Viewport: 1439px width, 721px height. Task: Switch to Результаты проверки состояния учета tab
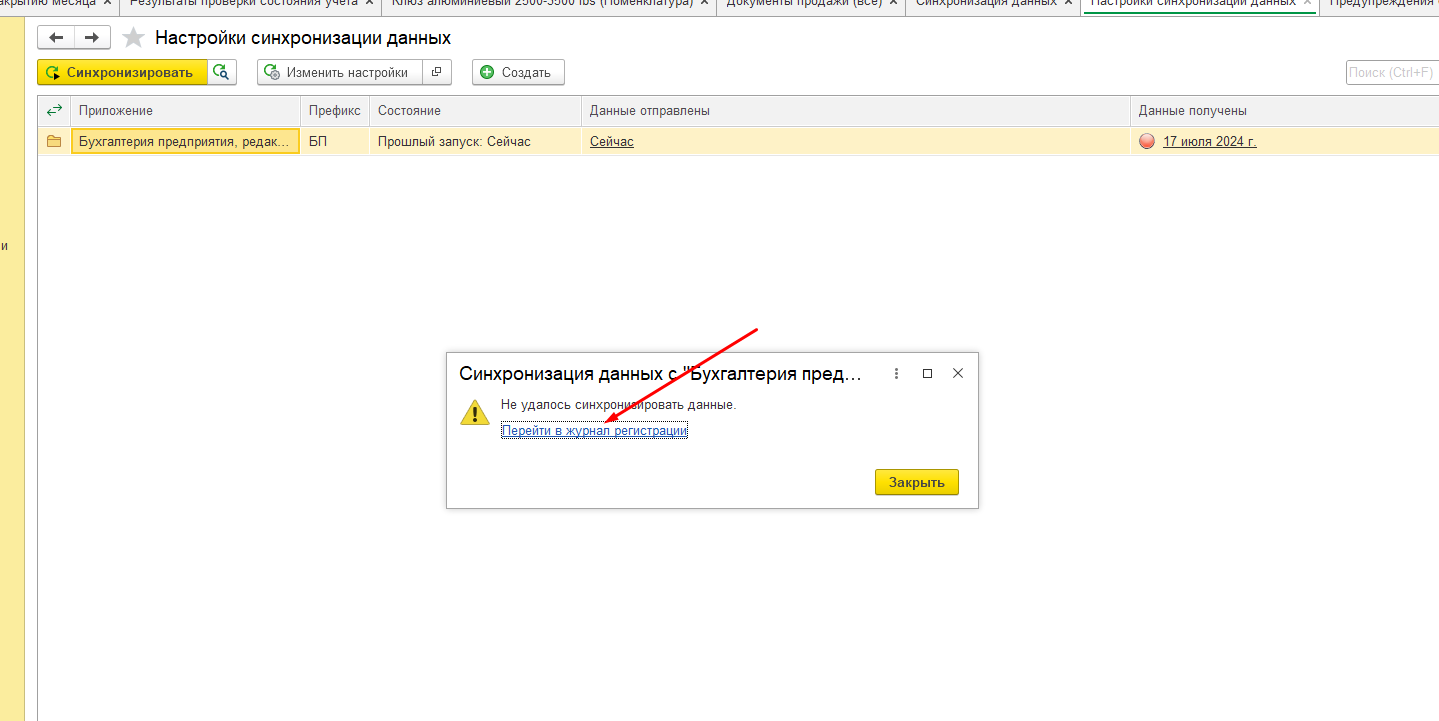coord(243,3)
